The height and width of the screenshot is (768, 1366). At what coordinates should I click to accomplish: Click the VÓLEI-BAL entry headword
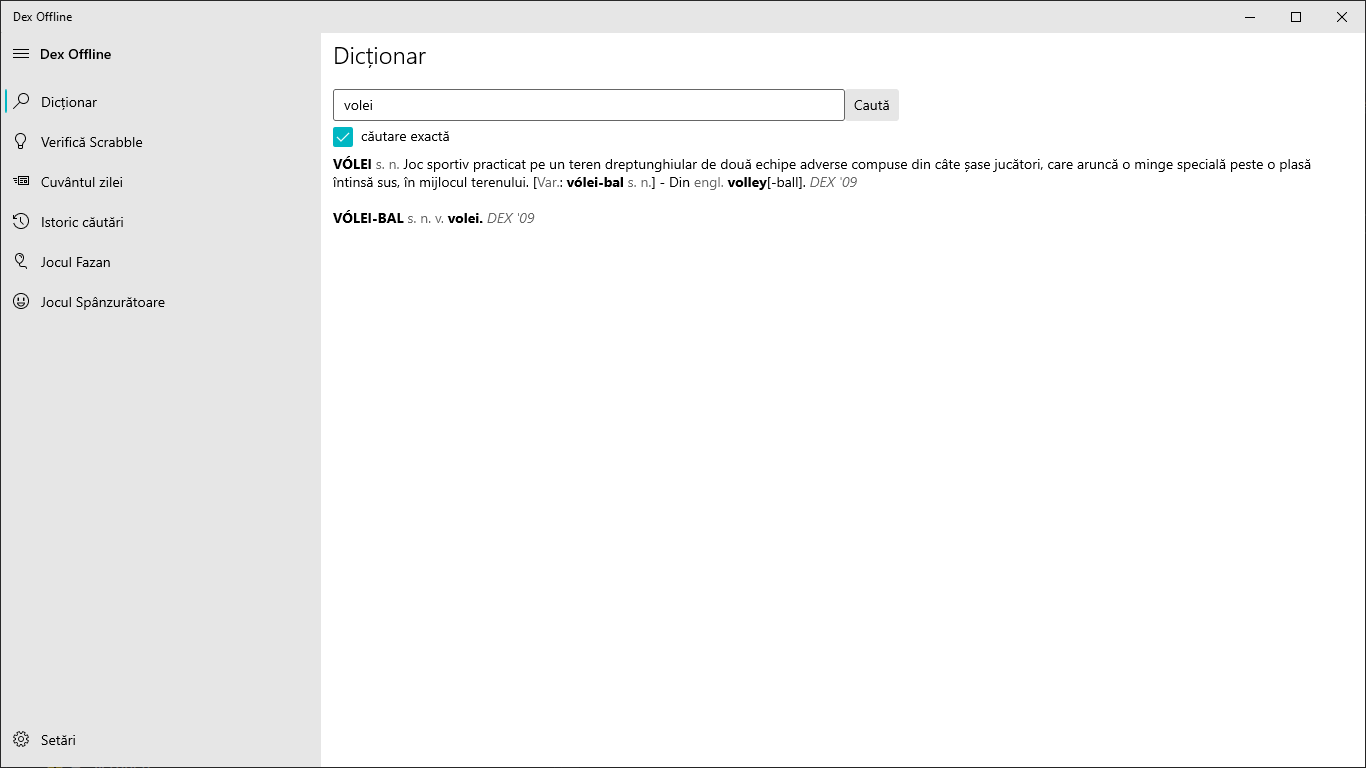pos(368,218)
